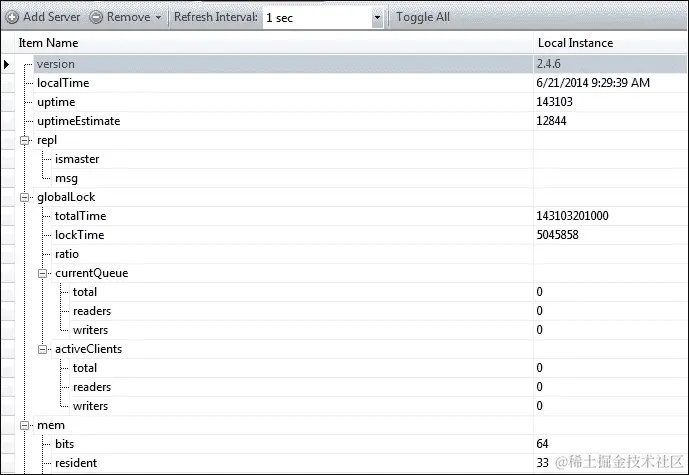Click the repl node label
689x475 pixels.
click(x=47, y=140)
